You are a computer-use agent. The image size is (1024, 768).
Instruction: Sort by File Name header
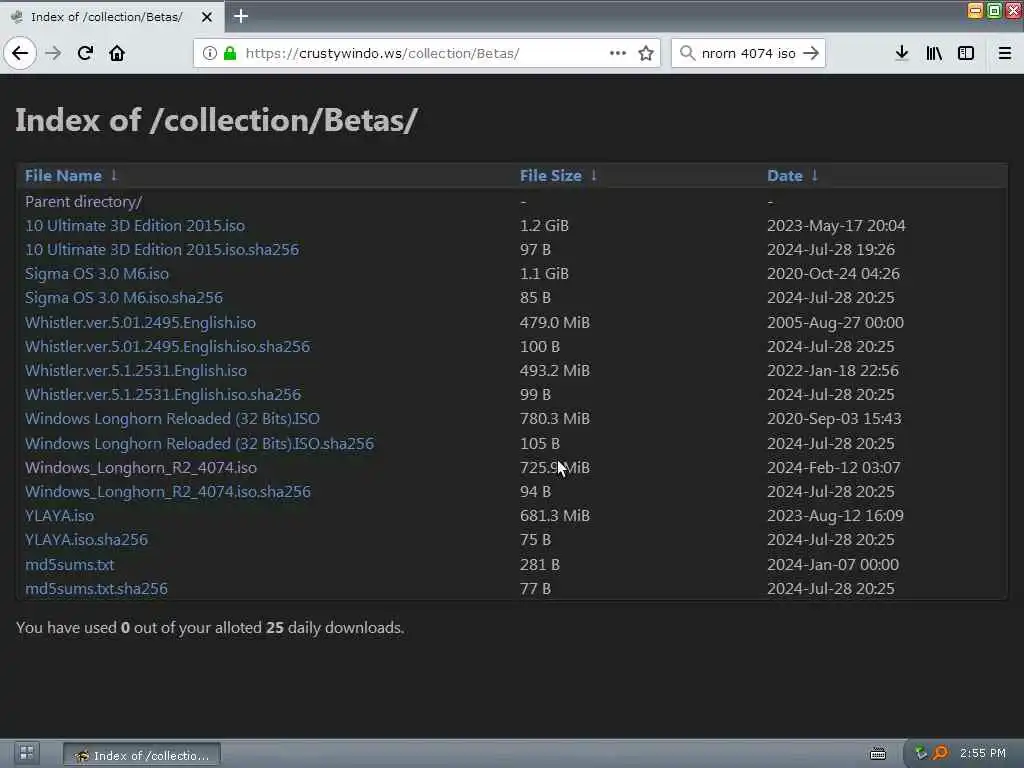[x=63, y=176]
